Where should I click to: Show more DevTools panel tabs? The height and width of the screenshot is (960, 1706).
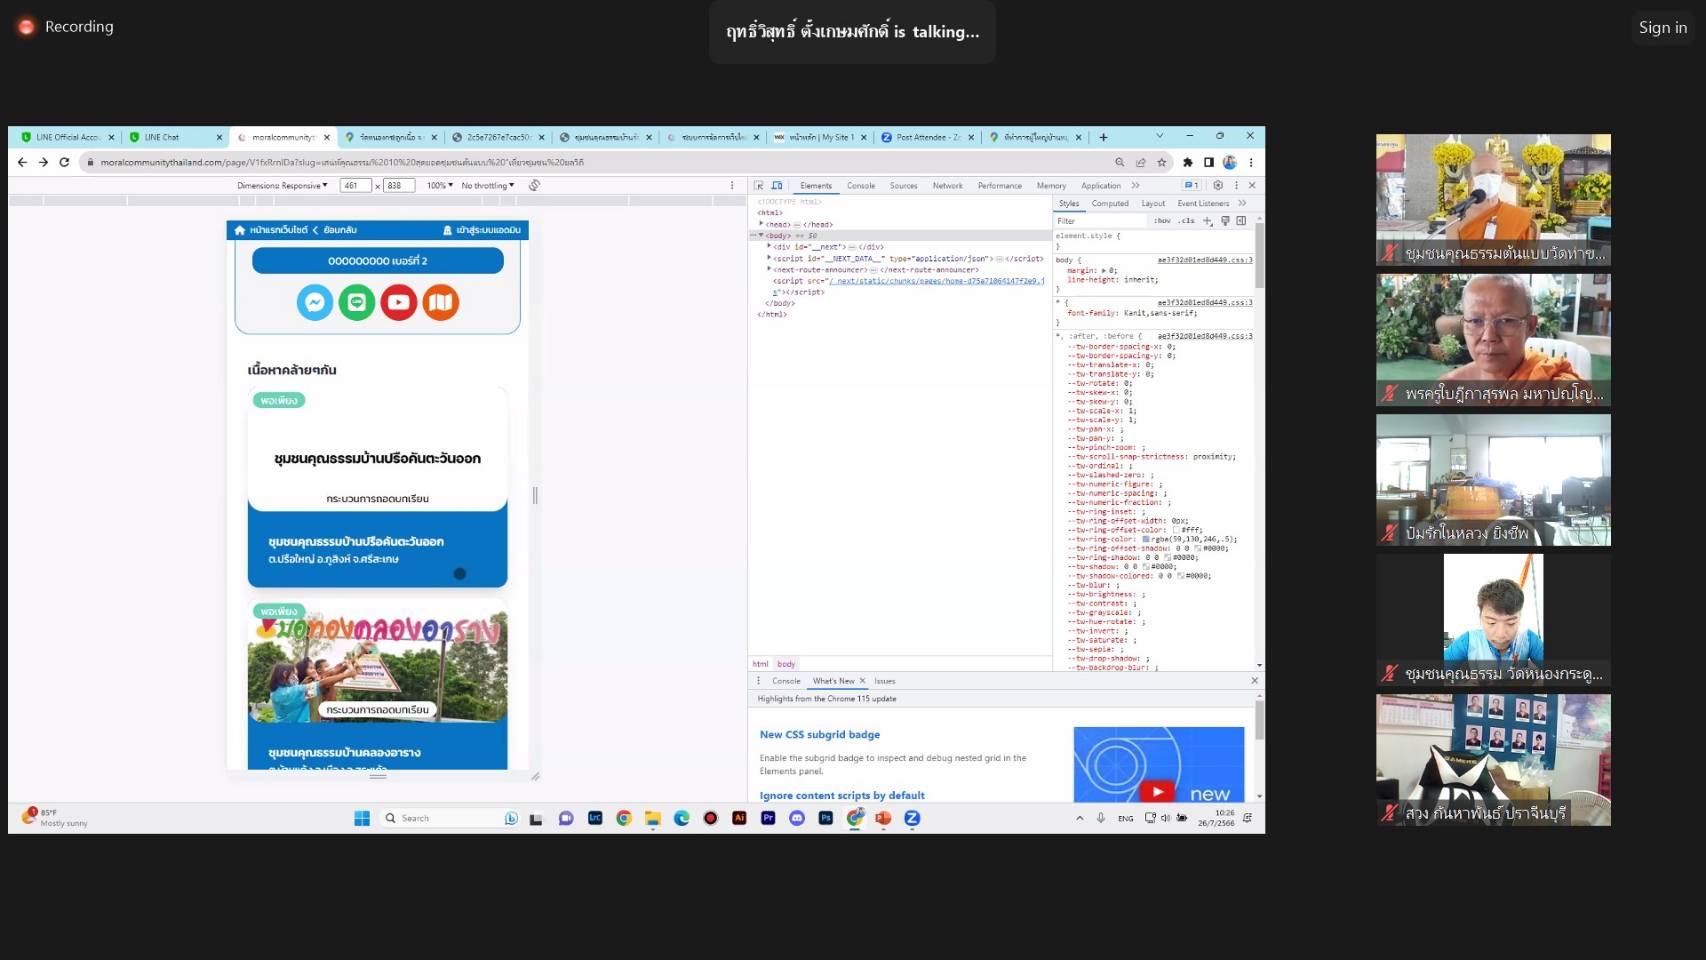pyautogui.click(x=1135, y=186)
